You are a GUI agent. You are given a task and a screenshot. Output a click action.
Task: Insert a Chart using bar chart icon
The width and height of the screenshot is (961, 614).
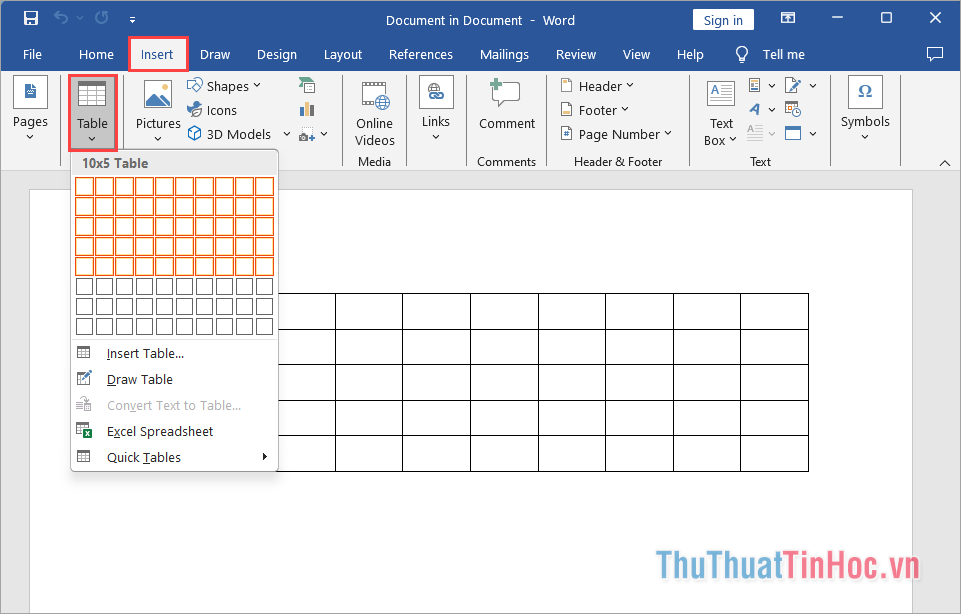point(307,110)
